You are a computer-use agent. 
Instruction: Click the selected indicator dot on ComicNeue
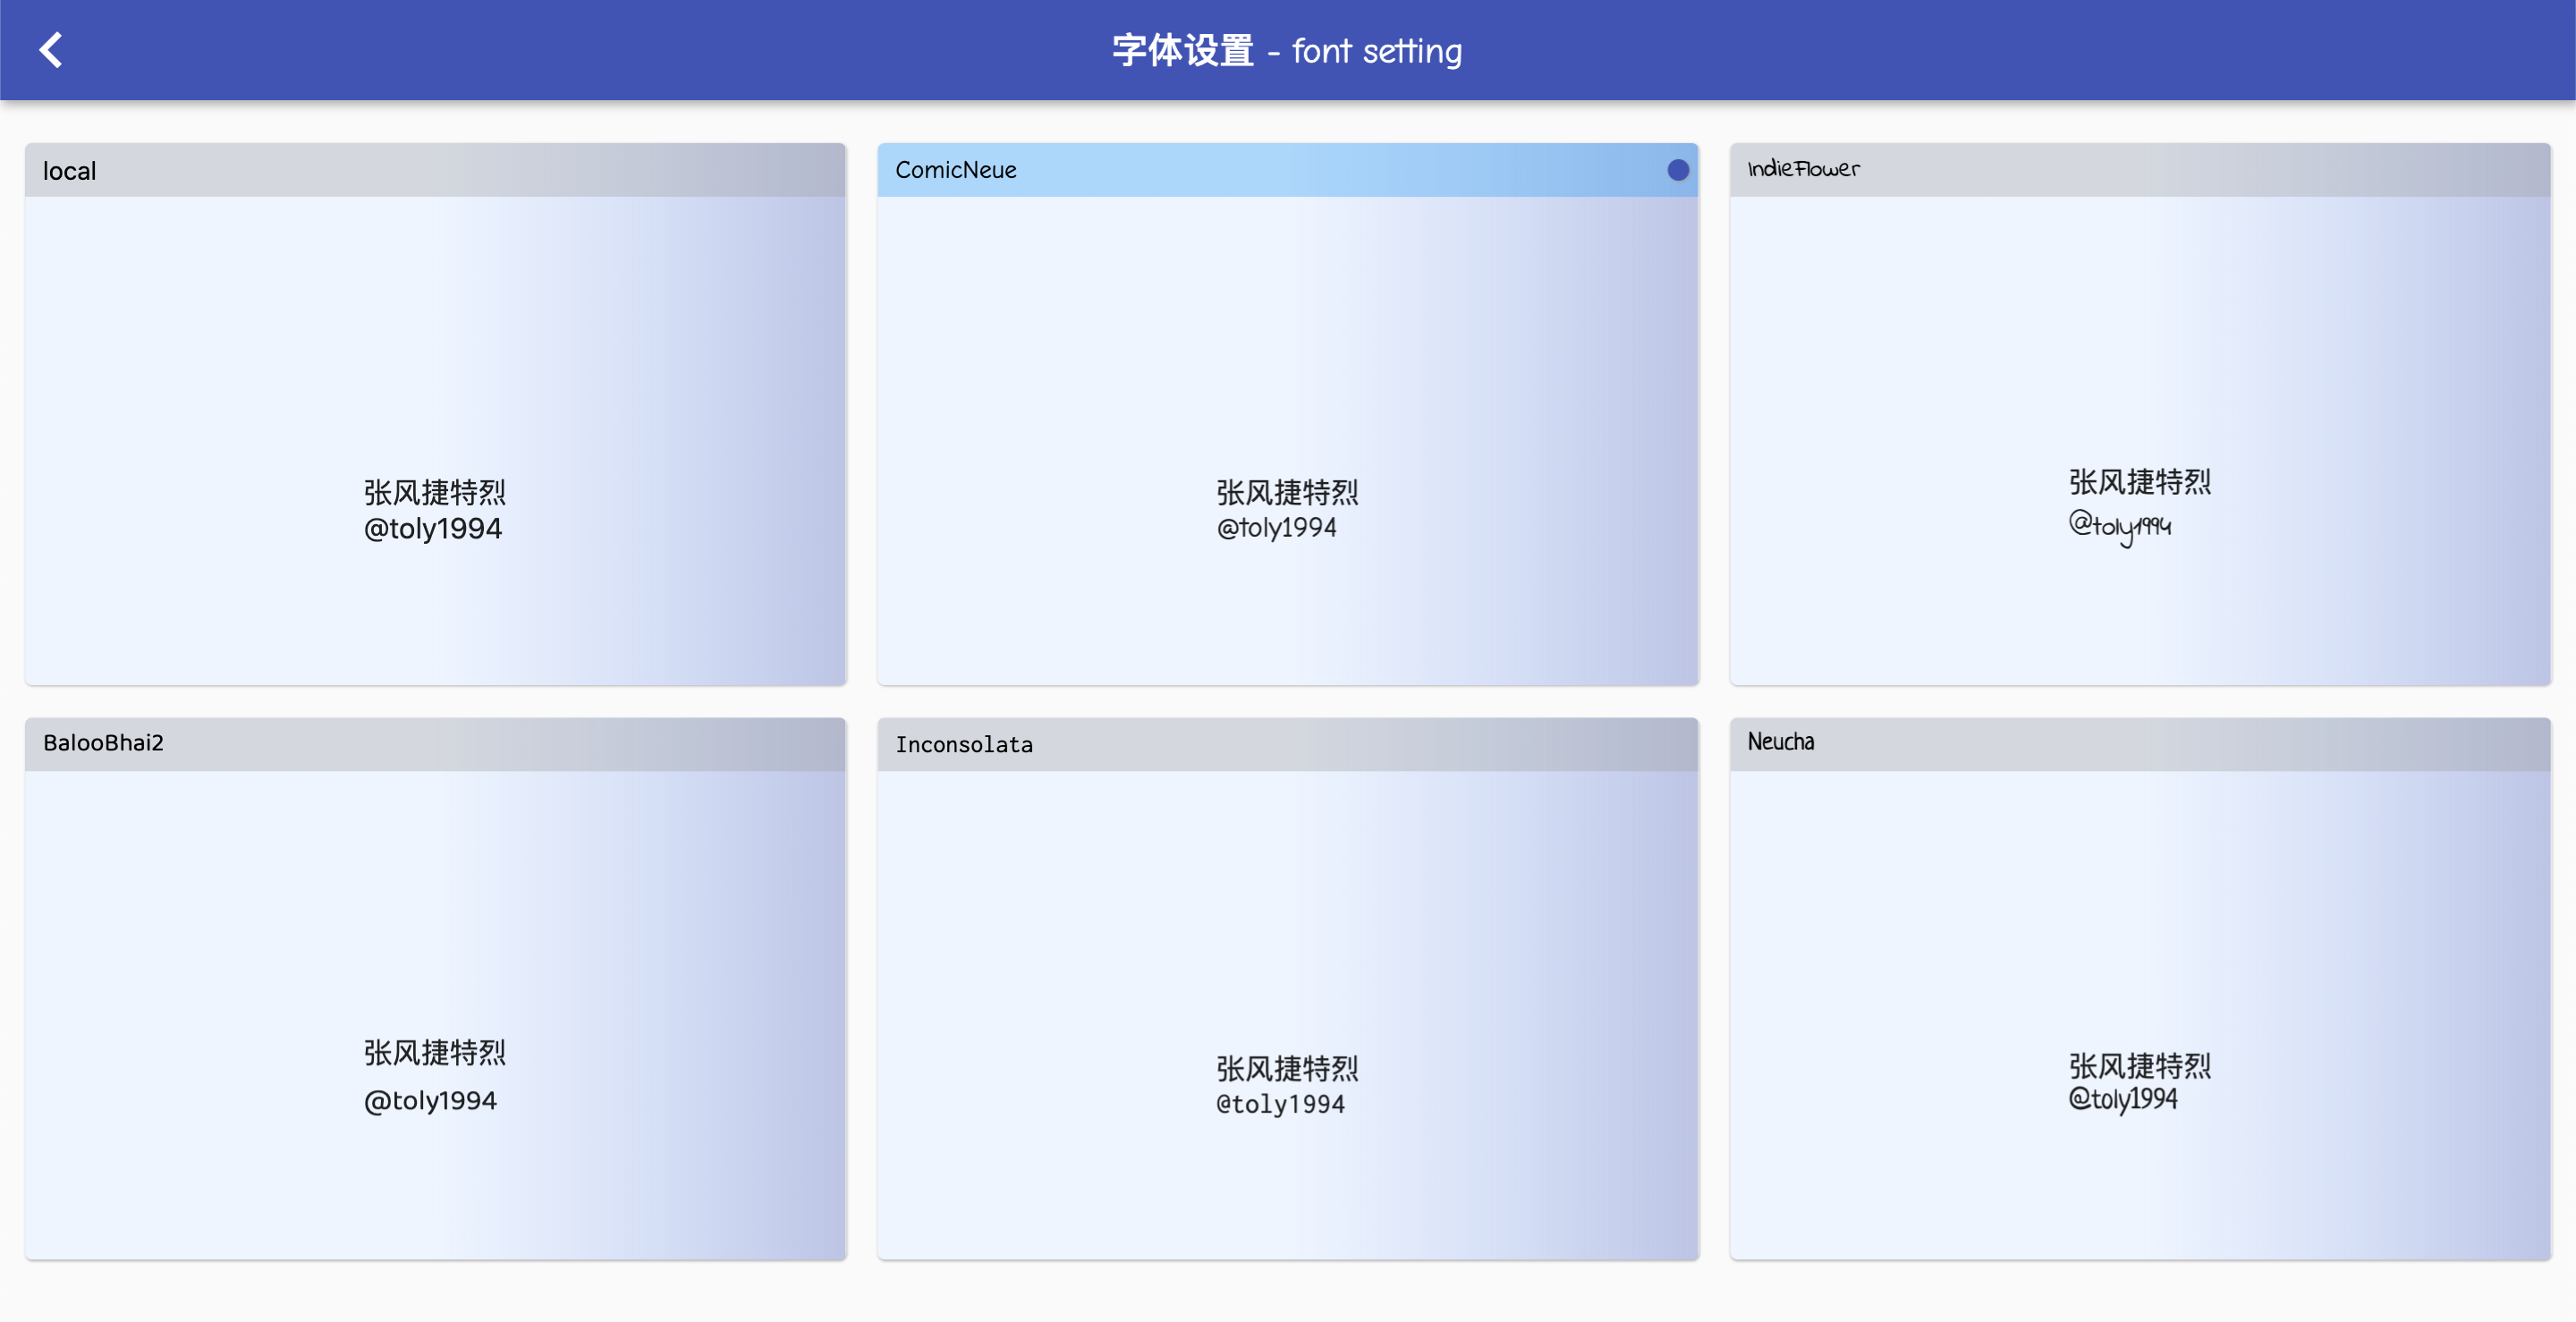pyautogui.click(x=1677, y=170)
